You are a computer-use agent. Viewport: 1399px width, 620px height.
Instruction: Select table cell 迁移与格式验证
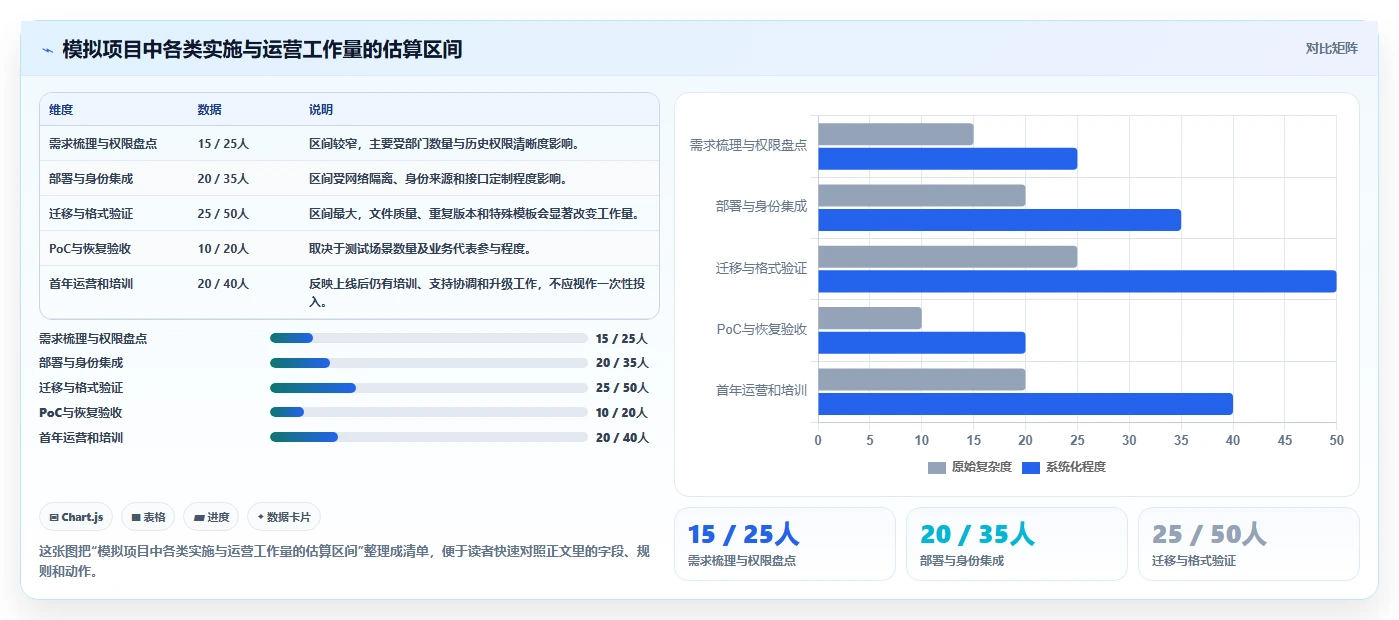pyautogui.click(x=91, y=214)
